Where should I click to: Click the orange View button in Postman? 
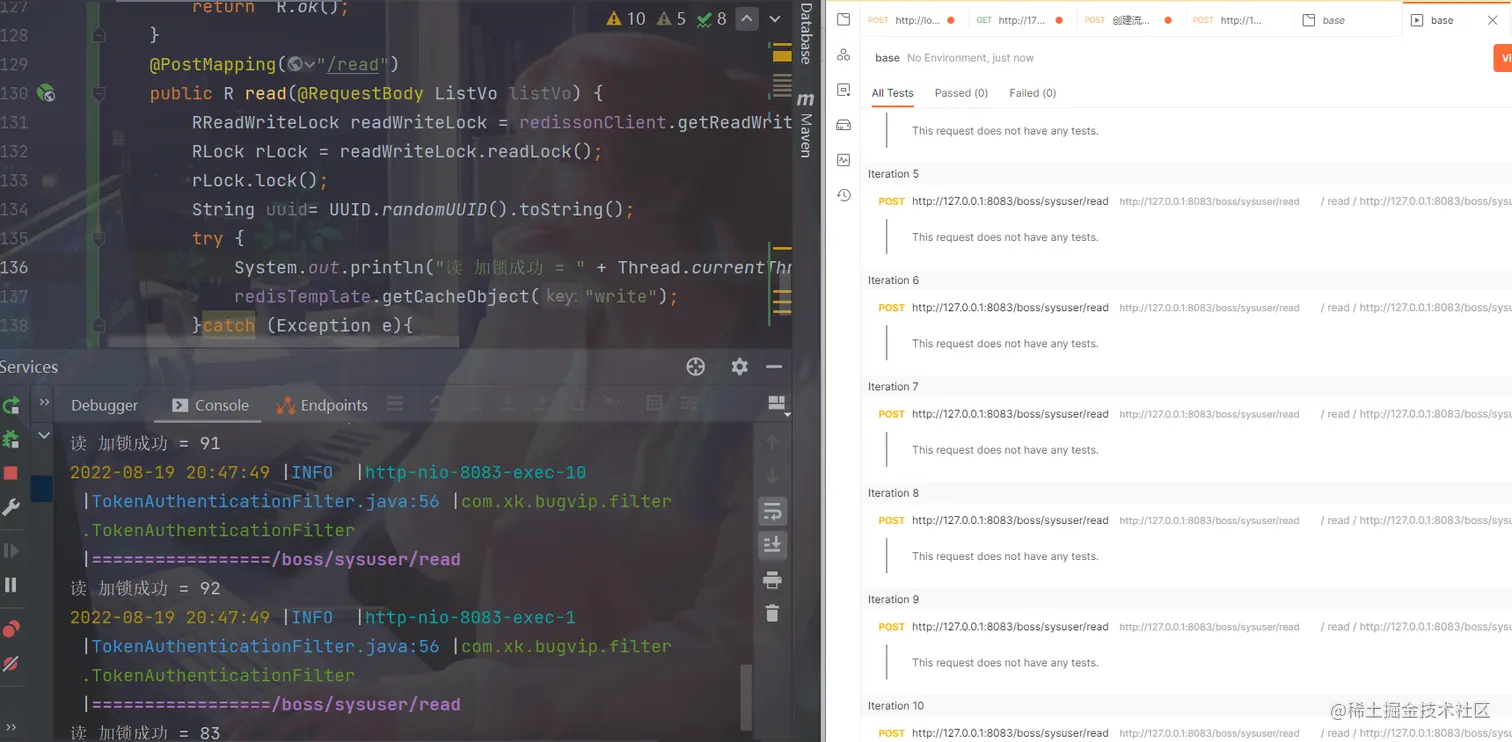click(1503, 58)
